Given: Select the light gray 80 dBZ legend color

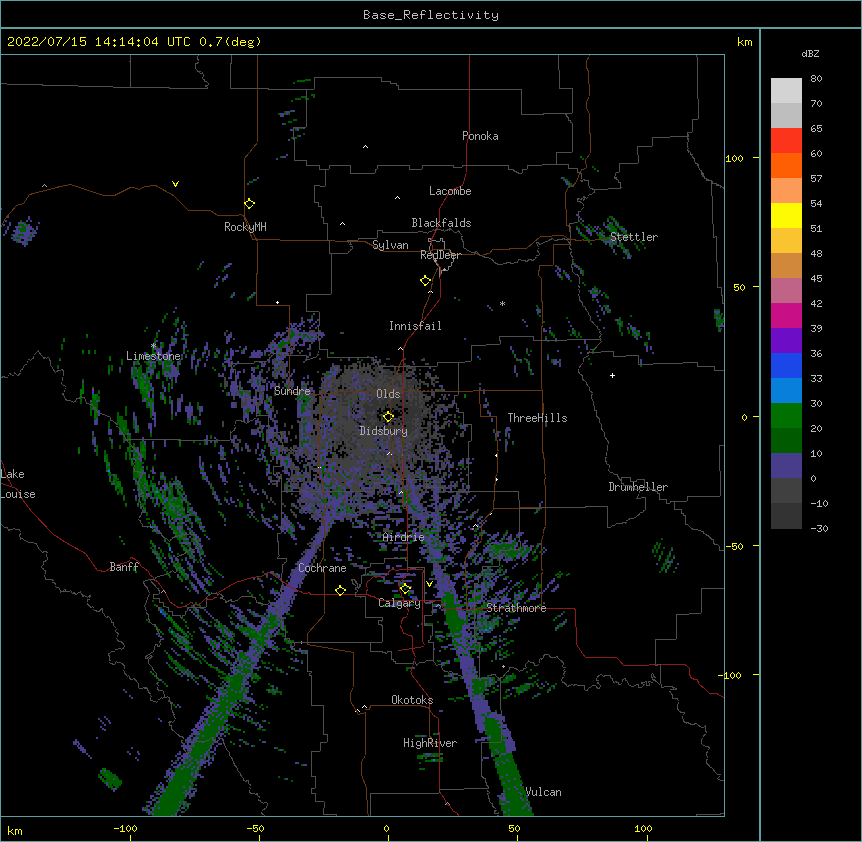Looking at the screenshot, I should pyautogui.click(x=786, y=91).
